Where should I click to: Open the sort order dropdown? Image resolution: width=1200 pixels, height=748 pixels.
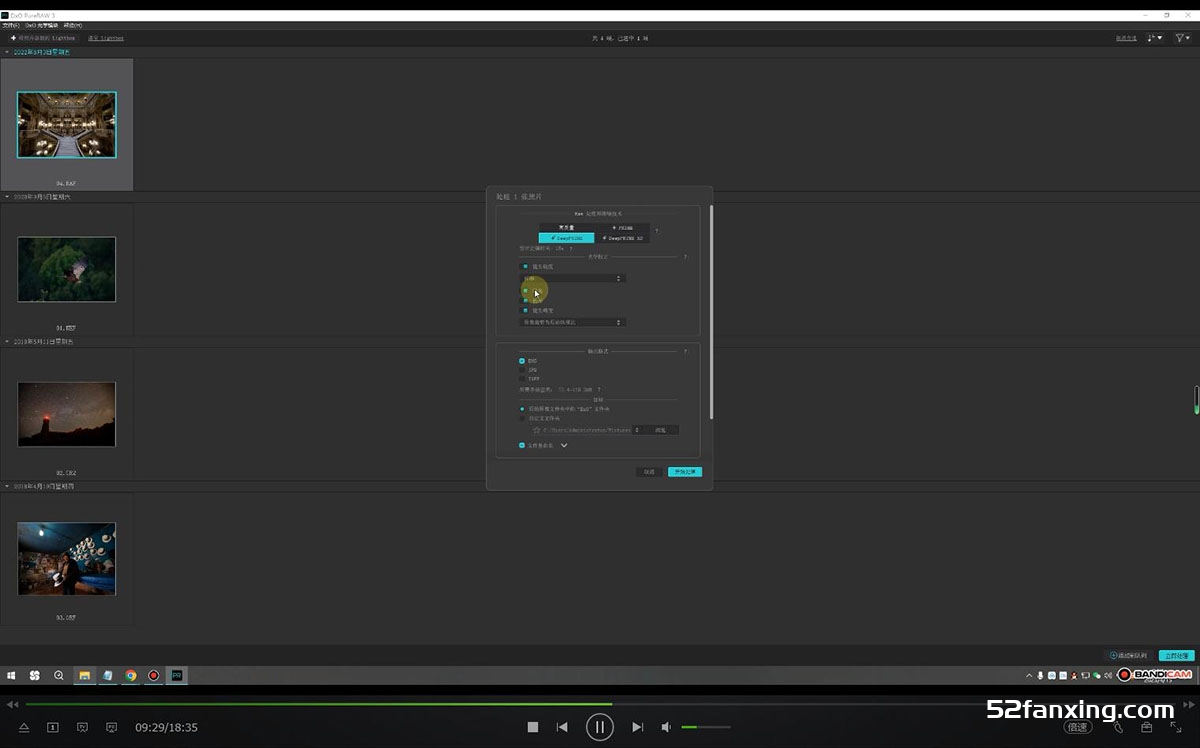pyautogui.click(x=1155, y=38)
